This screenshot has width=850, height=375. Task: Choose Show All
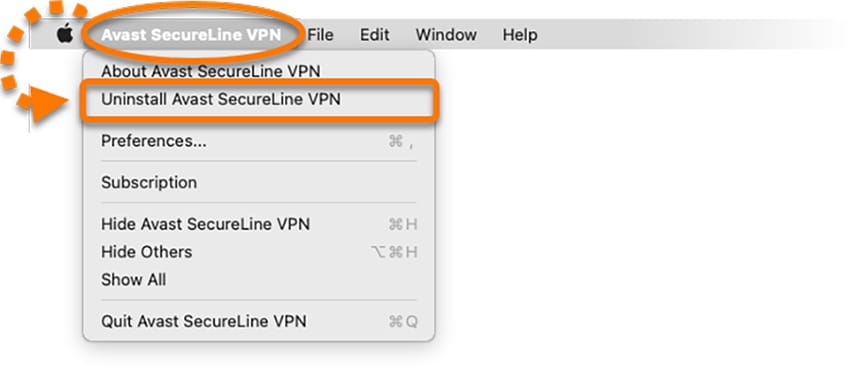click(259, 280)
